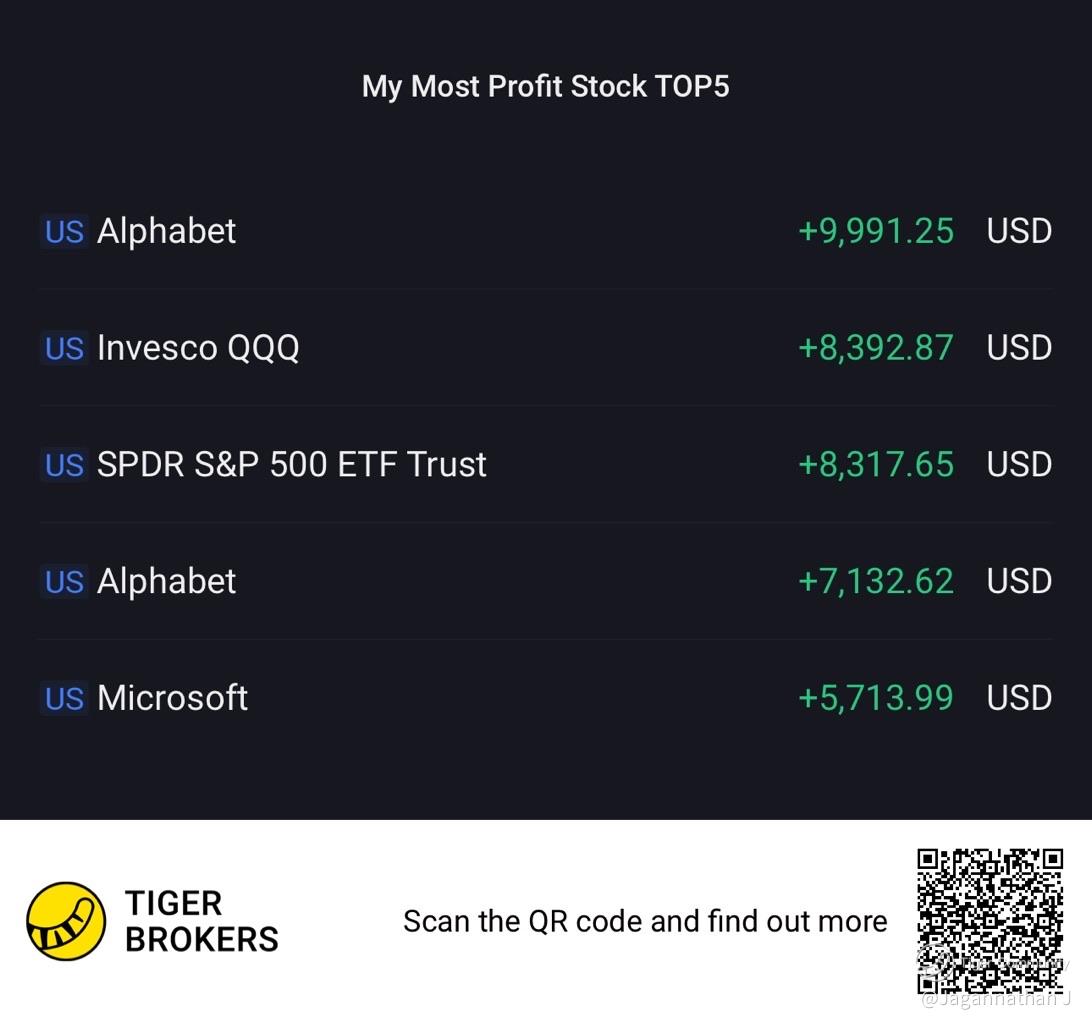Click the +5,713.99 profit value
This screenshot has width=1092, height=1023.
tap(875, 698)
